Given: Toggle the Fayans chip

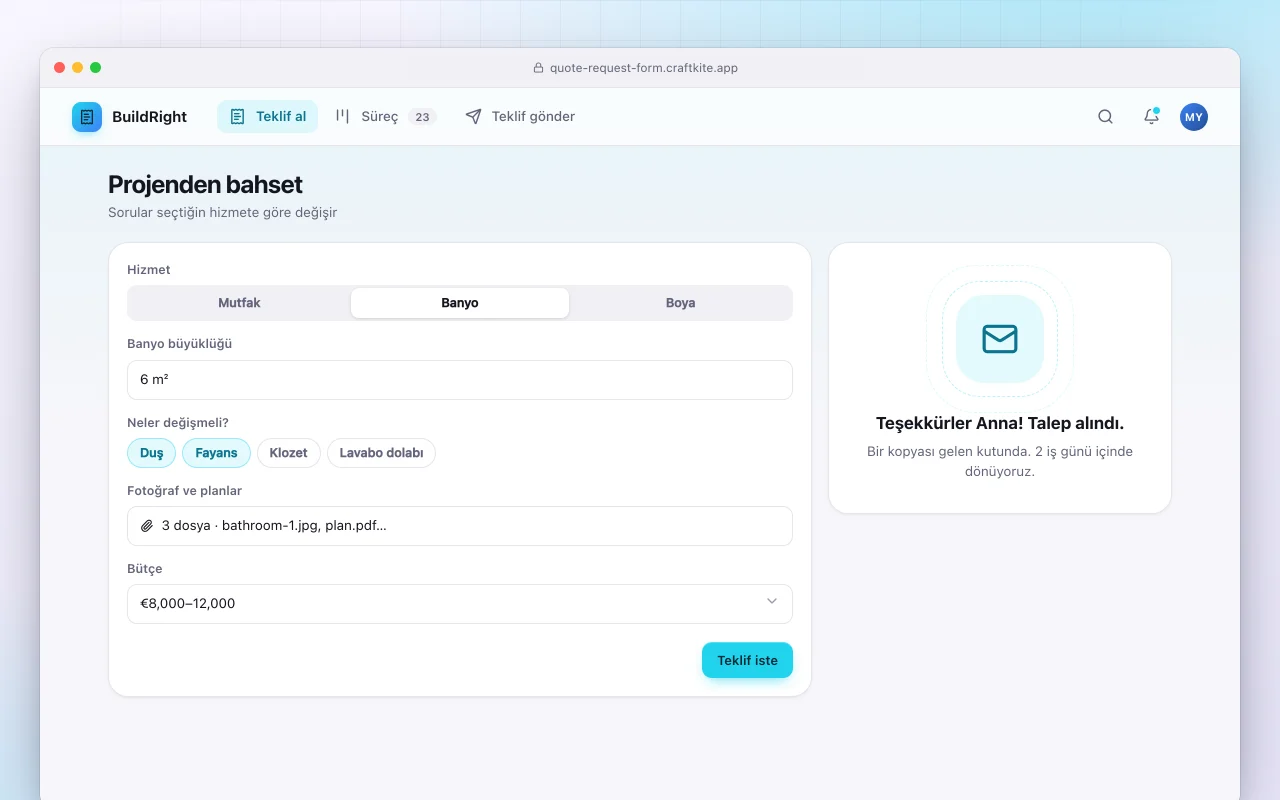Looking at the screenshot, I should 216,453.
